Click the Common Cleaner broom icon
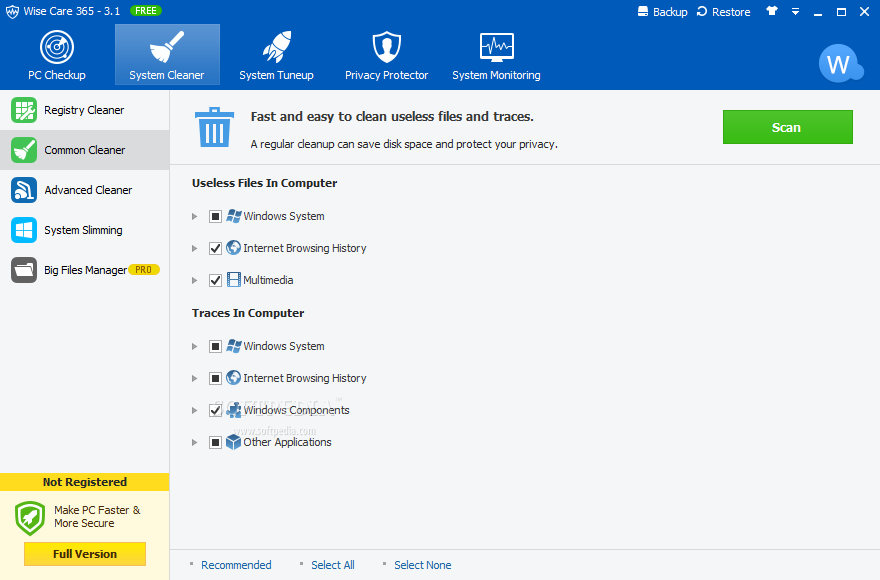Image resolution: width=880 pixels, height=580 pixels. (24, 150)
